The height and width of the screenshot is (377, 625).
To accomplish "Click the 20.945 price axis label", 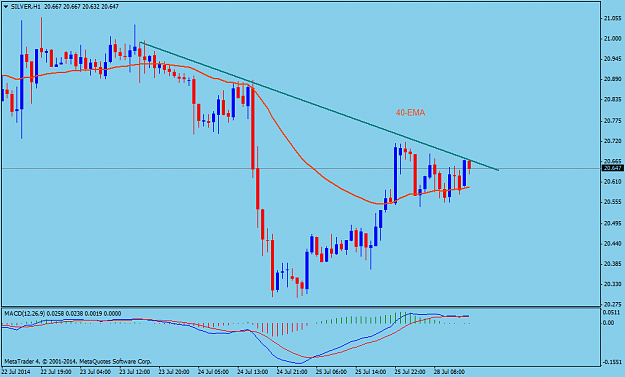I will tap(612, 59).
